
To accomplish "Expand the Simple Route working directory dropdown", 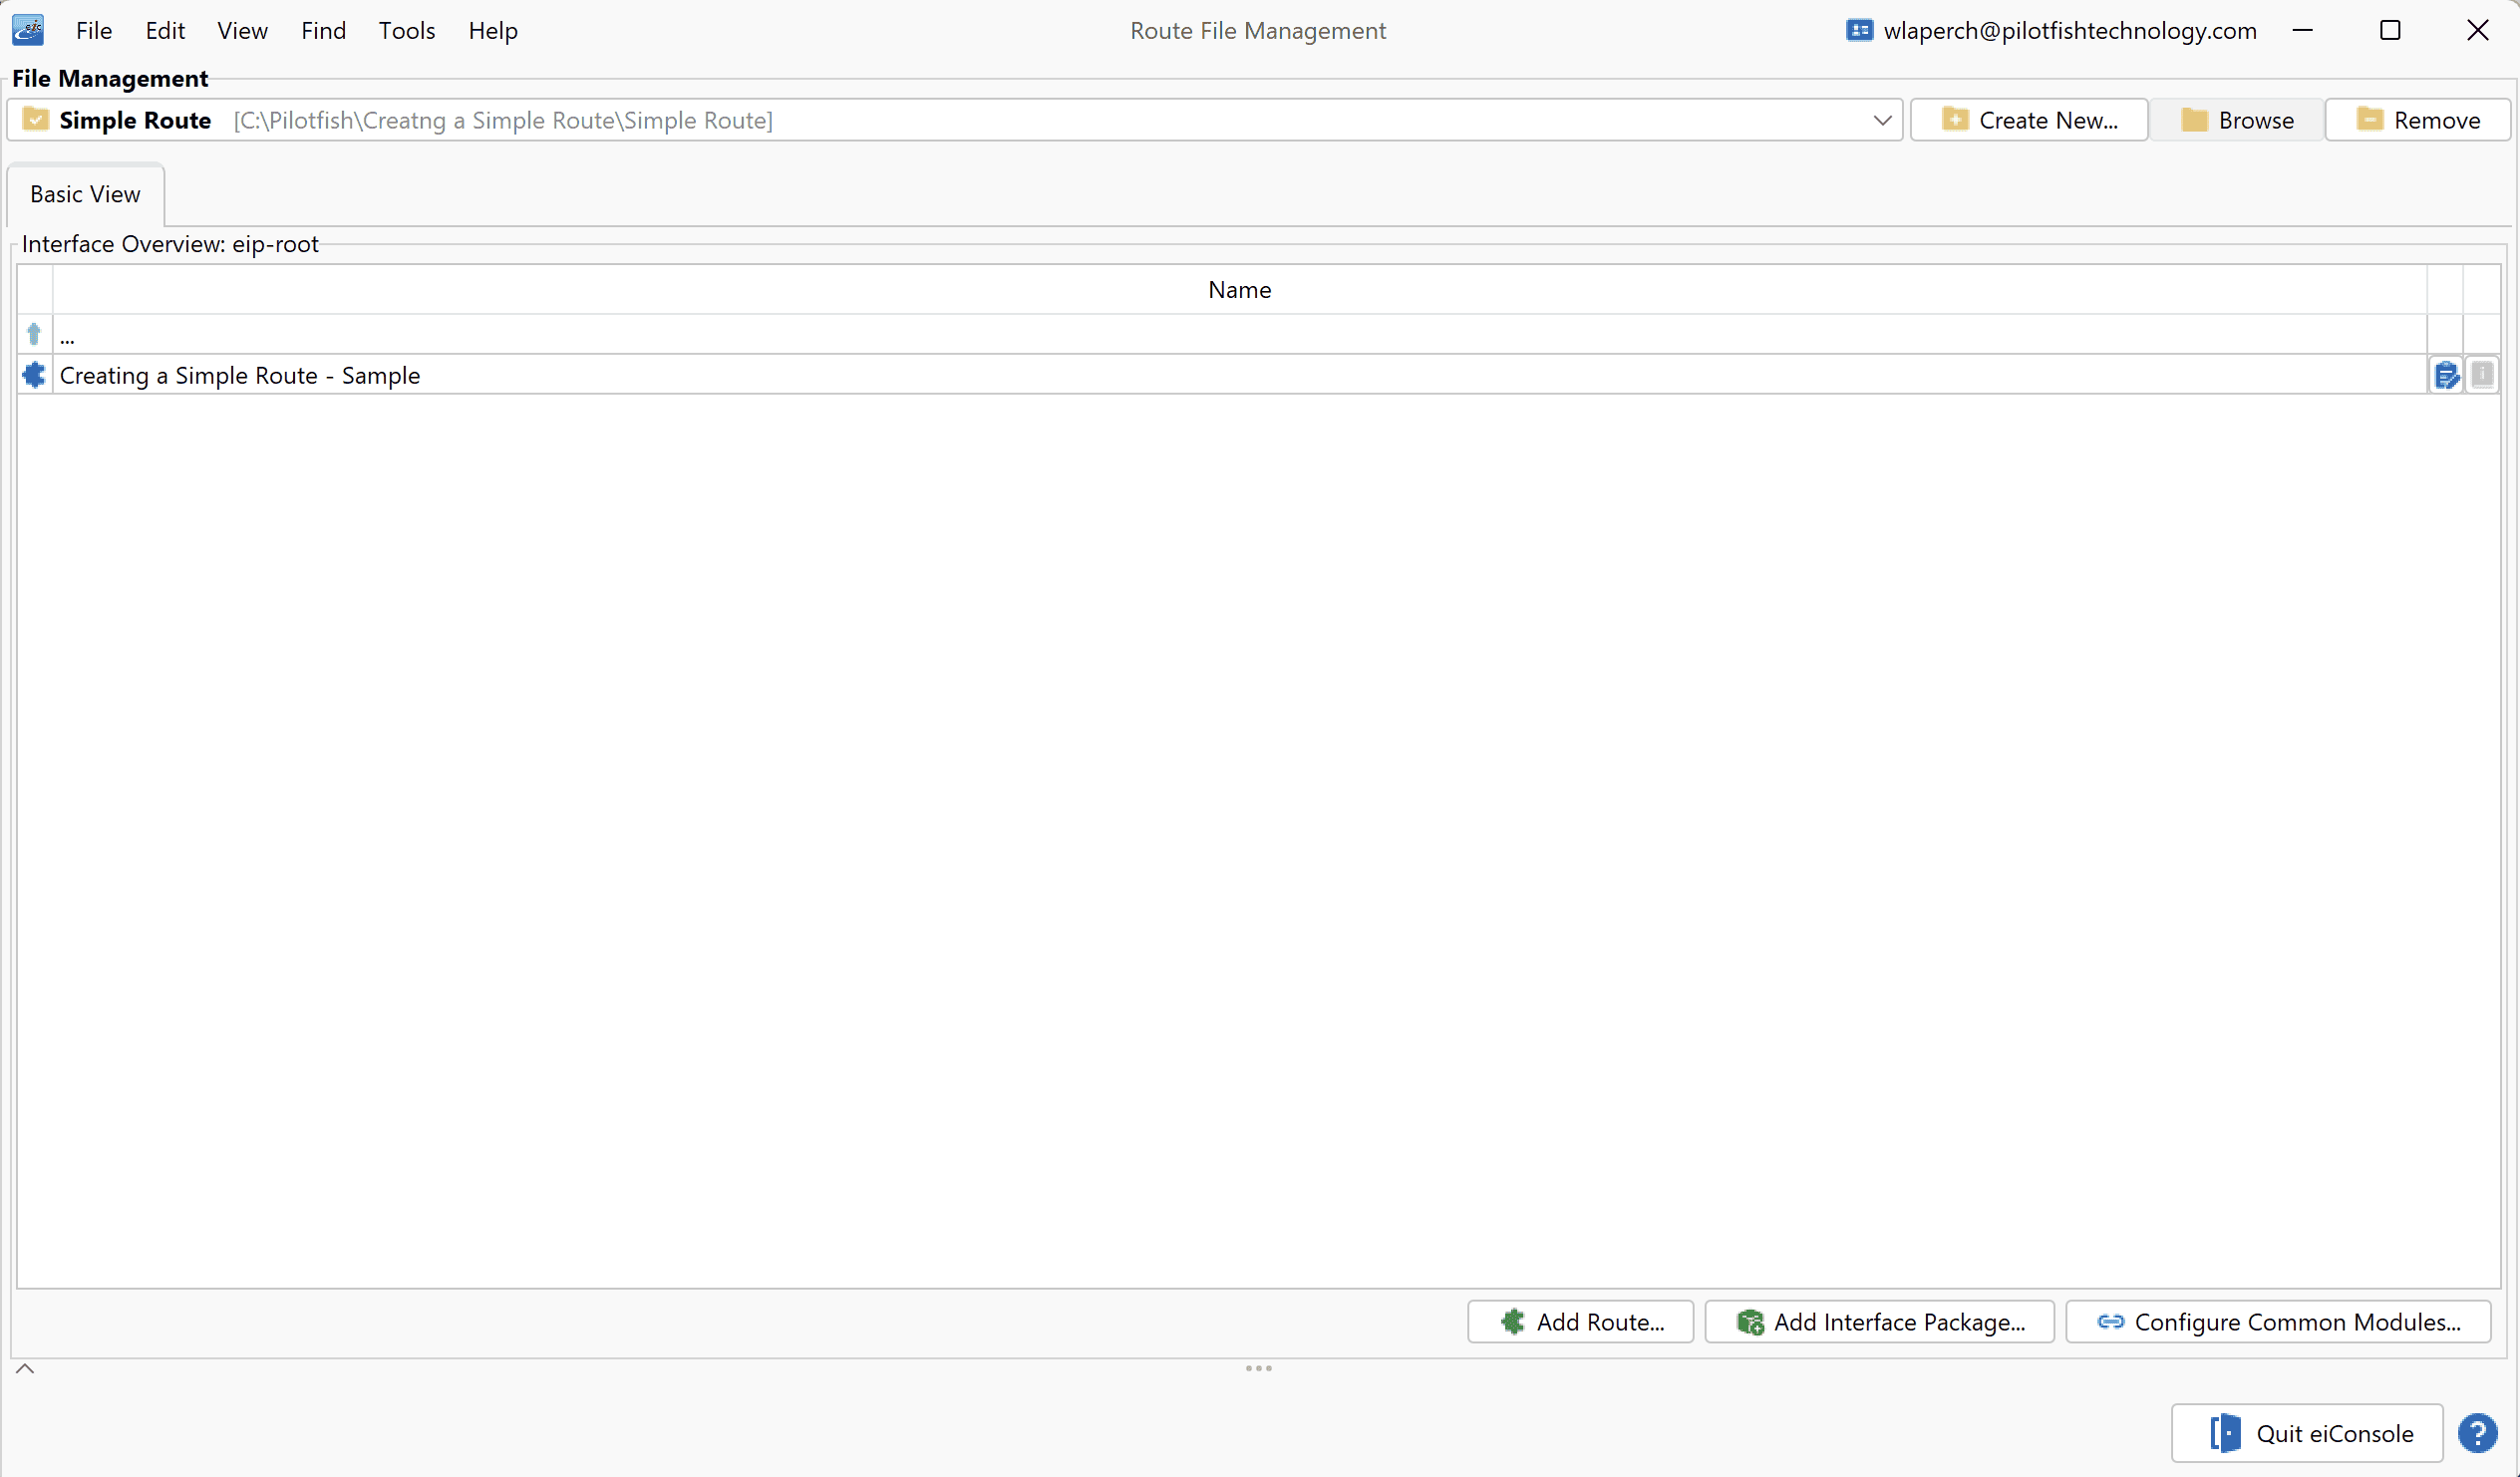I will (1882, 120).
